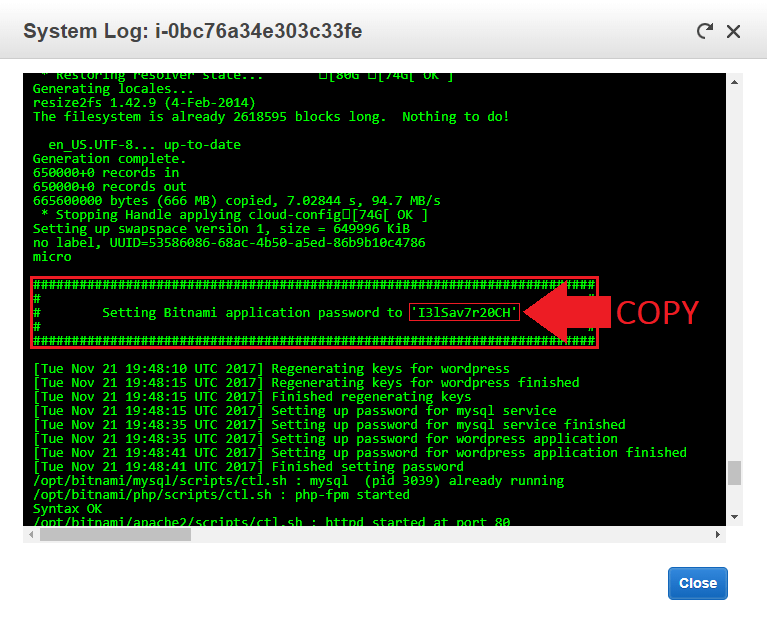Image resolution: width=767 pixels, height=619 pixels.
Task: Click the line '650000+0 records in'
Action: click(106, 173)
